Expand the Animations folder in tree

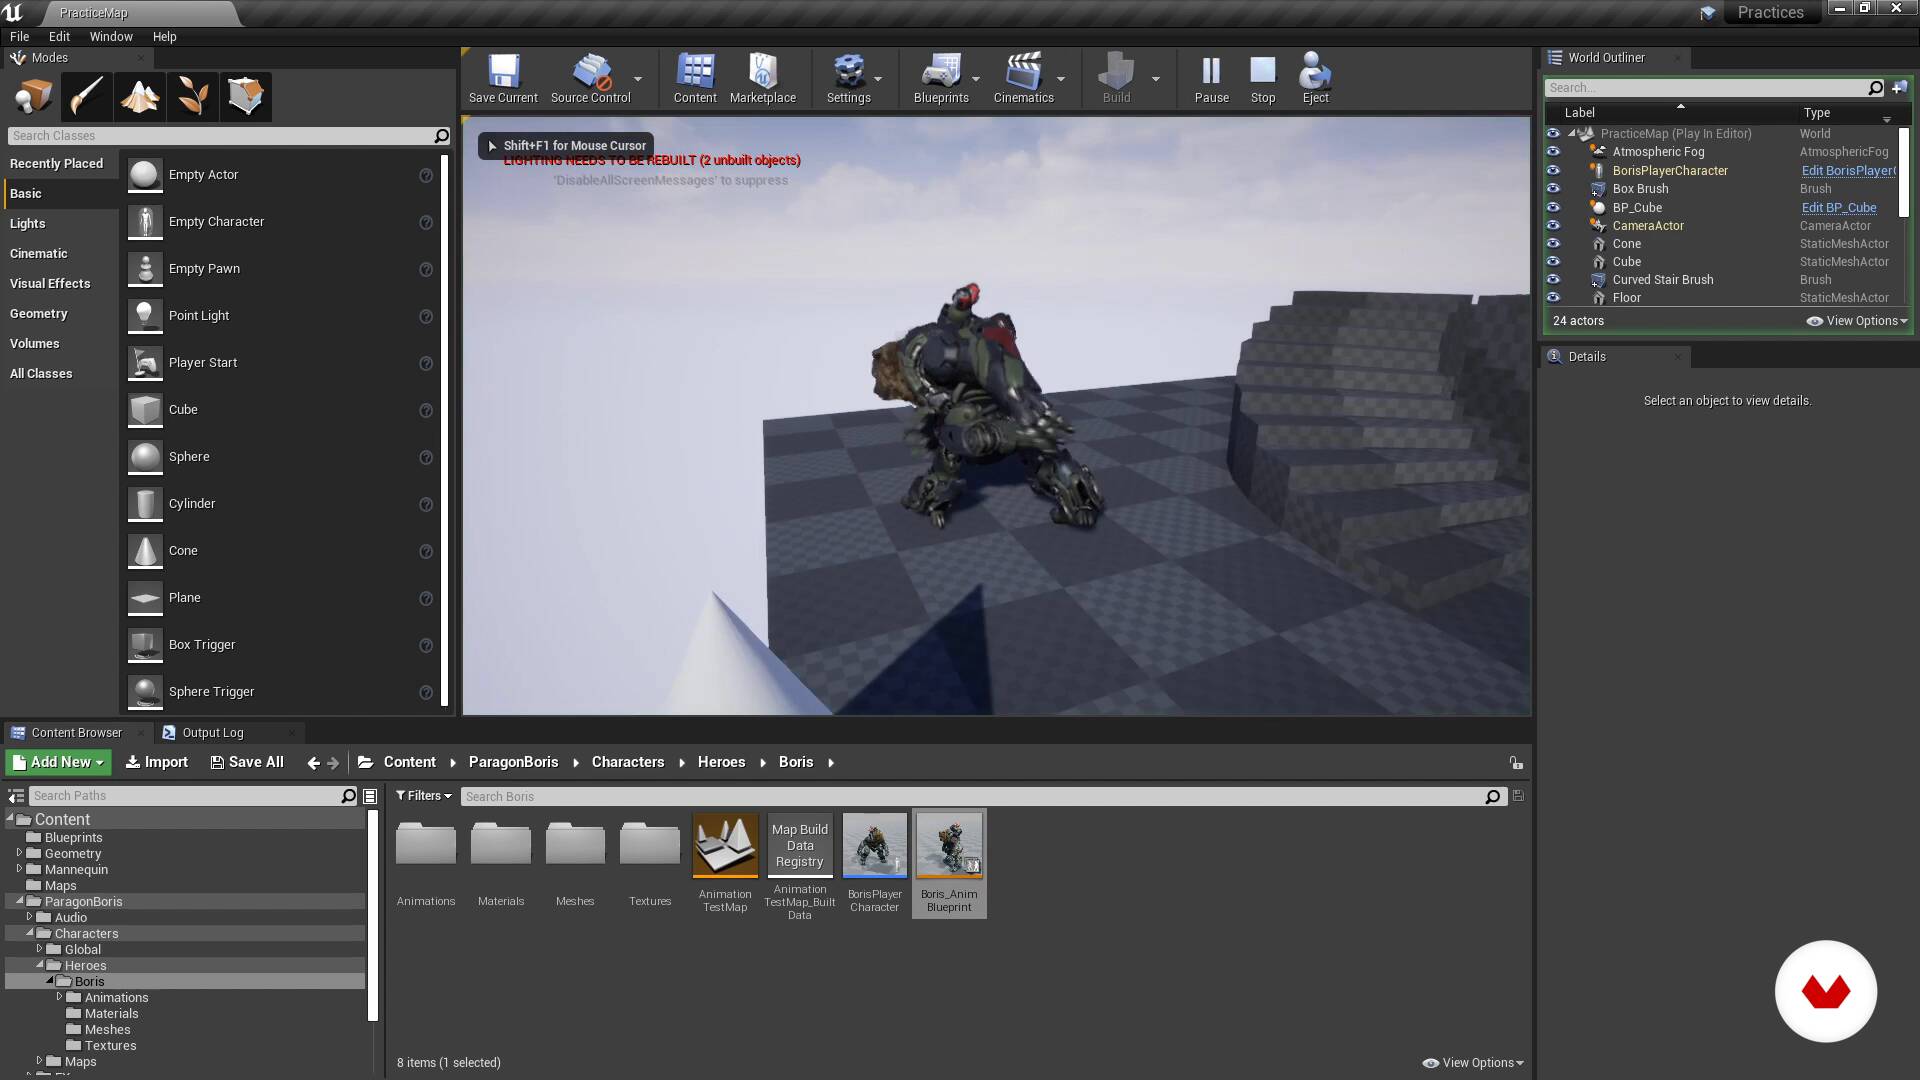59,997
